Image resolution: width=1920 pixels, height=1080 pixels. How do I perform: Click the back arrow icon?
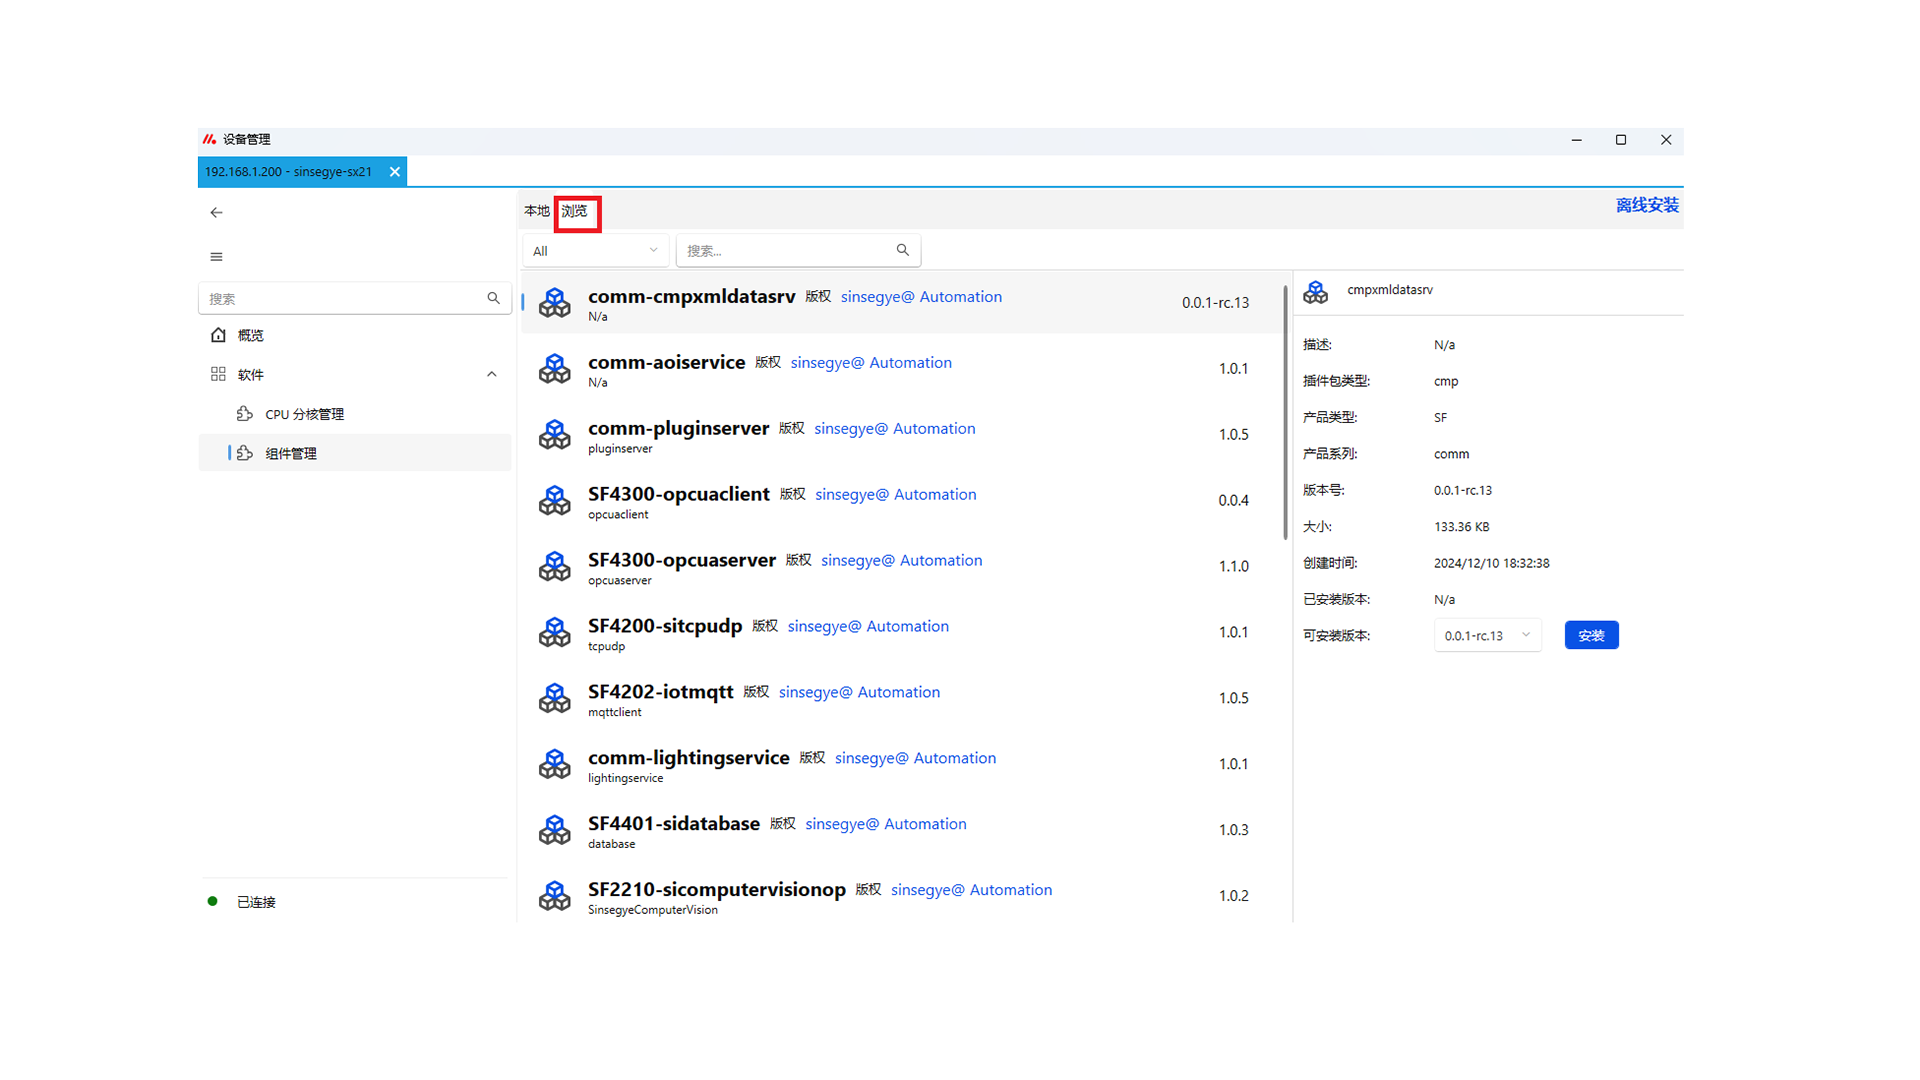click(216, 212)
